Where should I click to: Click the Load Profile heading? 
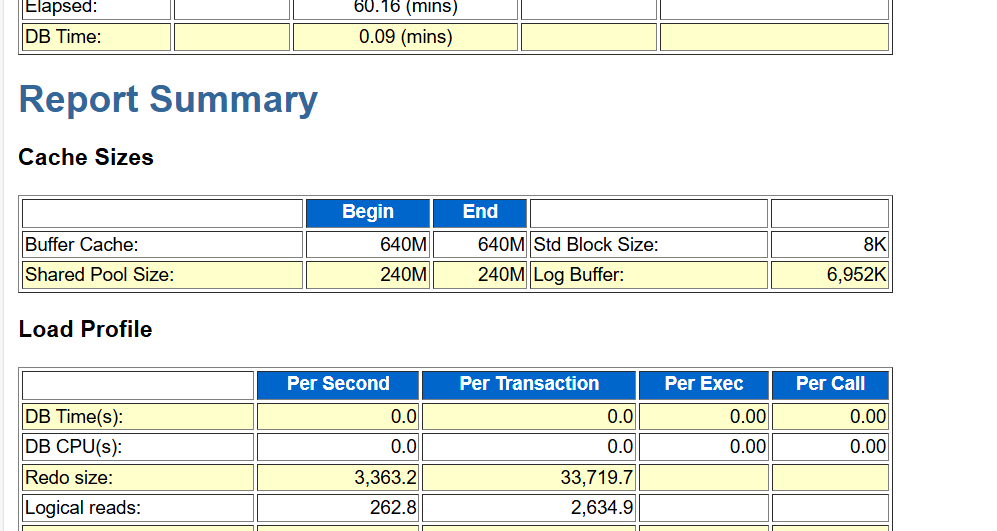[x=85, y=329]
